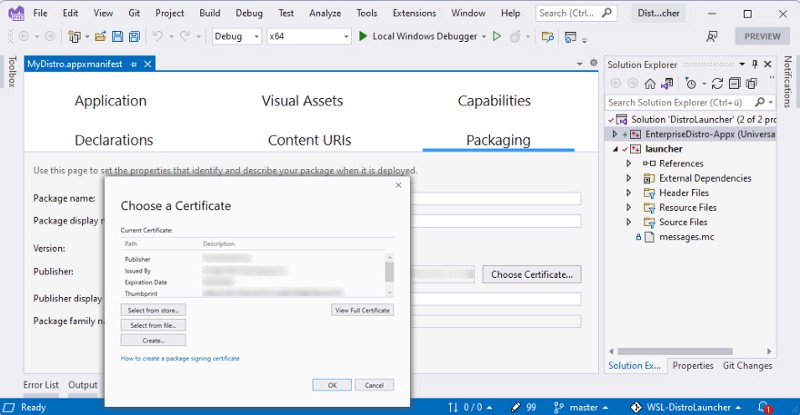
Task: Click the Send Feedback icon
Action: [x=712, y=36]
